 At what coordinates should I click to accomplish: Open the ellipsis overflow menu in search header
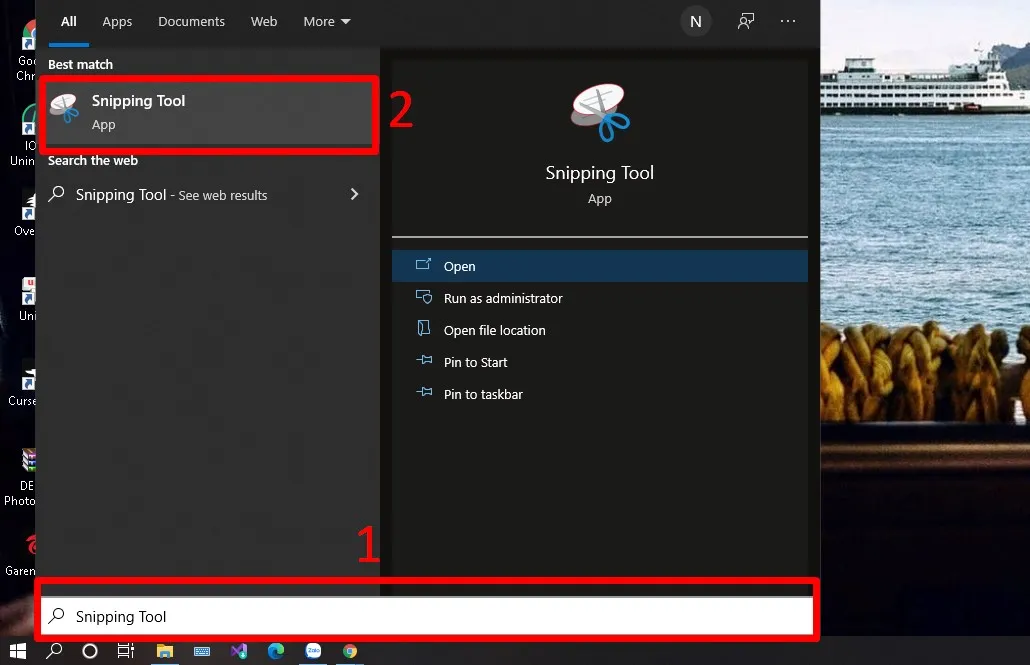click(788, 21)
